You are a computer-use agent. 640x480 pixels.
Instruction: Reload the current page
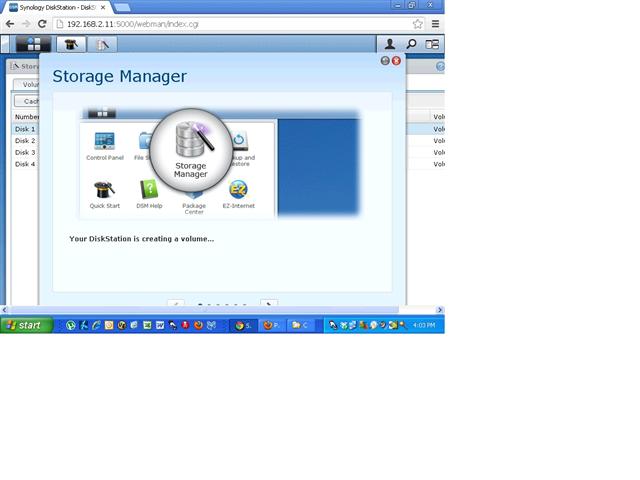[x=42, y=24]
